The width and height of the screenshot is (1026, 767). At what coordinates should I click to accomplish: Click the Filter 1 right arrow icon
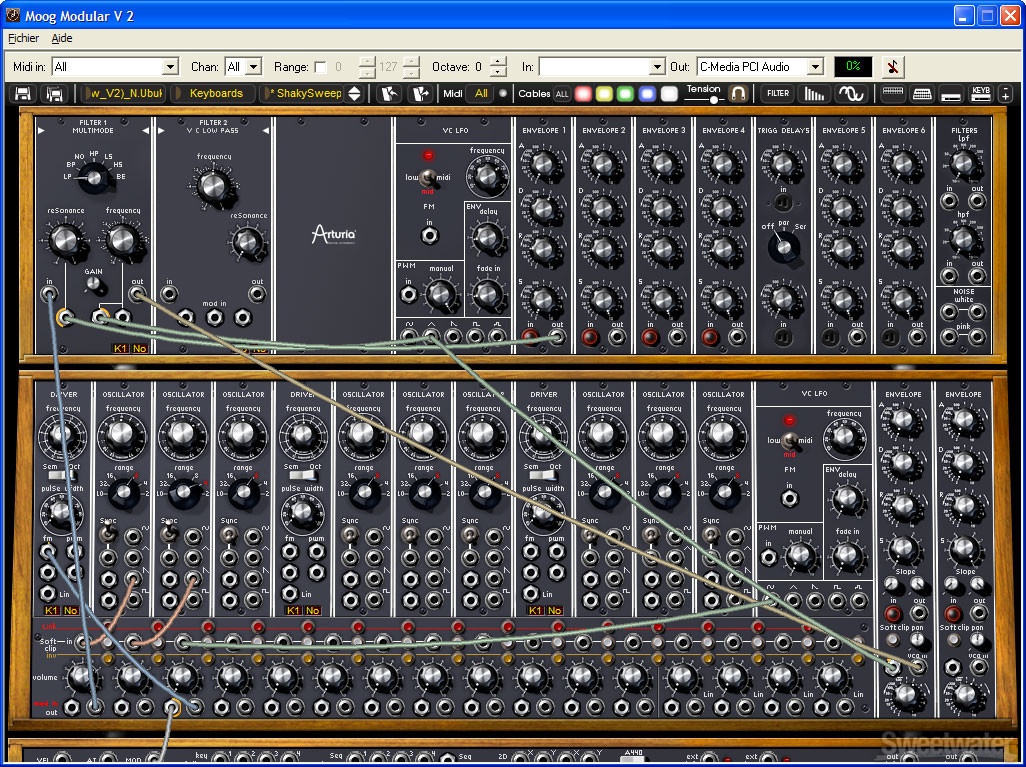coord(146,131)
